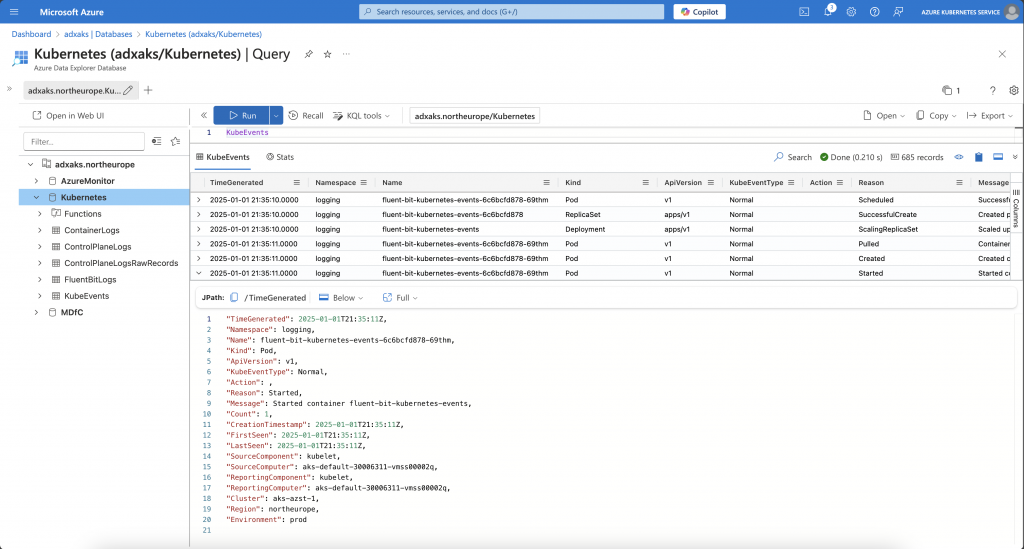Open the TimeGenerated column menu icon

point(296,183)
